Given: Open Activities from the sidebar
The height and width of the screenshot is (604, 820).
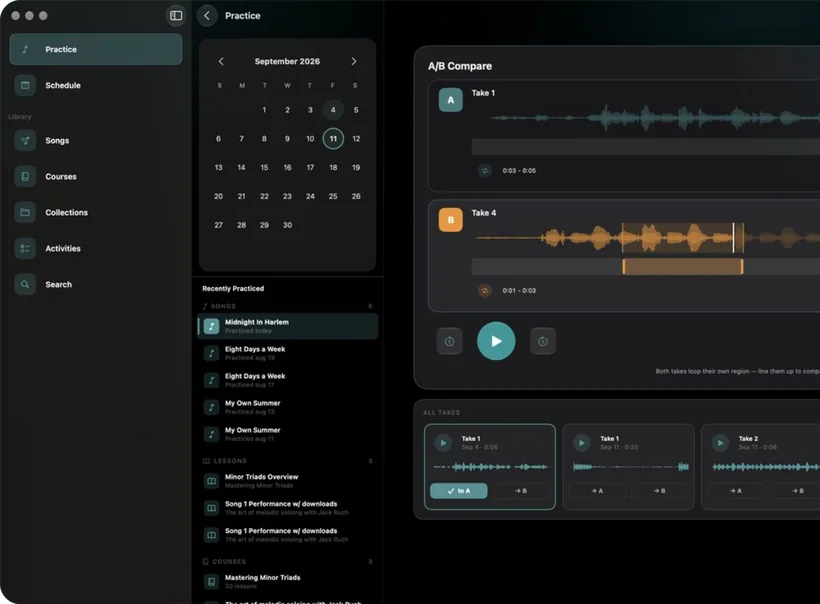Looking at the screenshot, I should click(96, 248).
